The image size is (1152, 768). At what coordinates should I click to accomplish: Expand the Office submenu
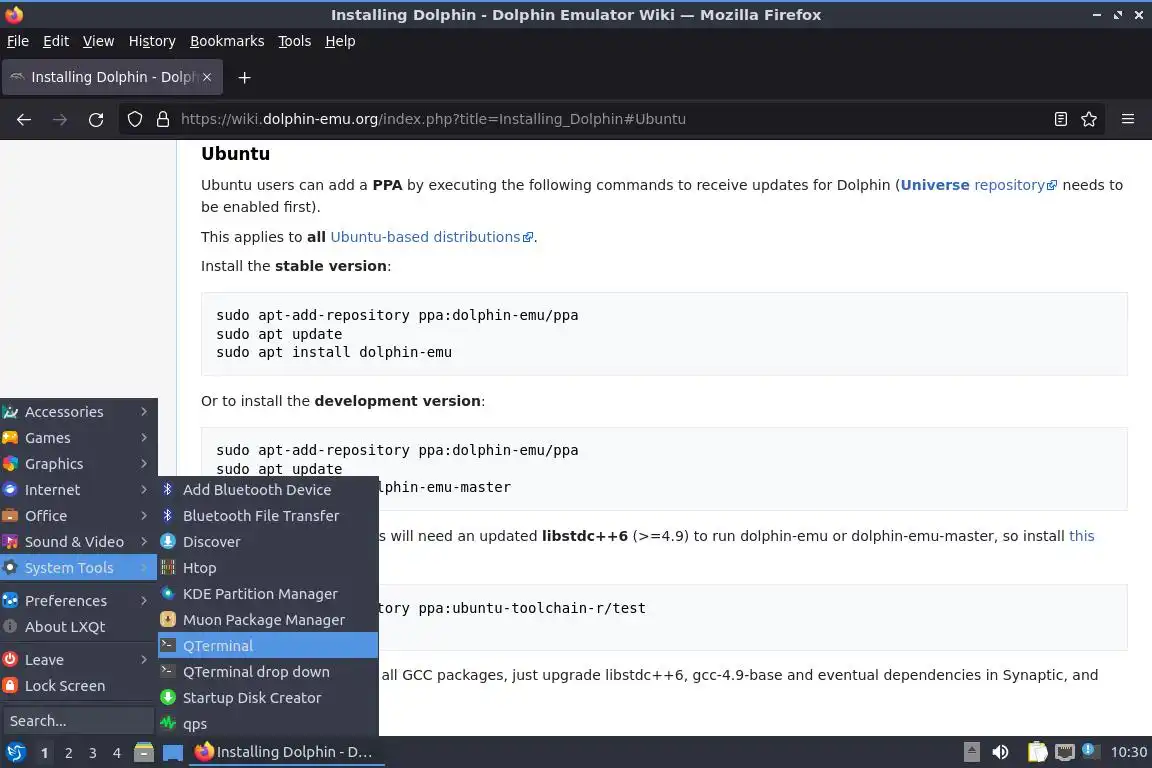click(79, 516)
